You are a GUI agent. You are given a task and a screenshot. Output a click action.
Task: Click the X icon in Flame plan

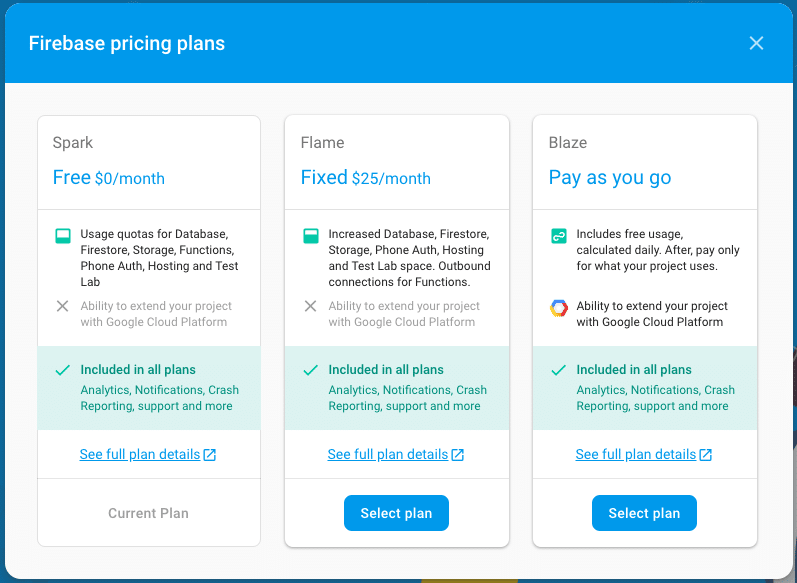point(311,306)
